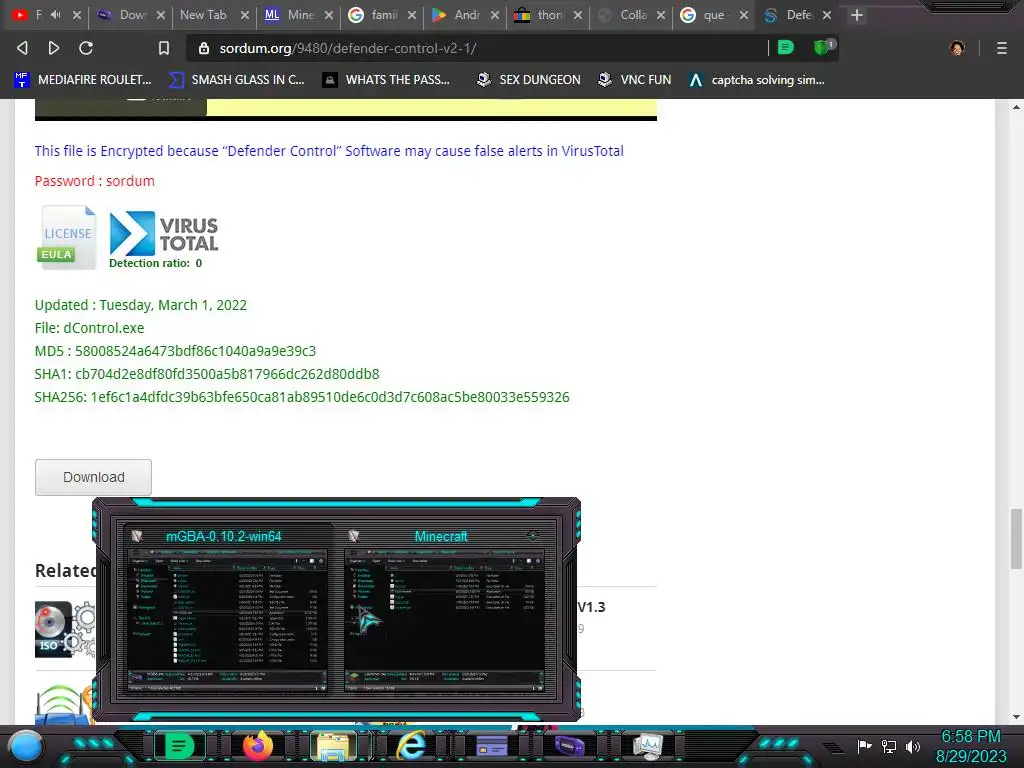Select mGBA-0.10.2-win64 window preview
Screen dimensions: 1024x768
[227, 609]
